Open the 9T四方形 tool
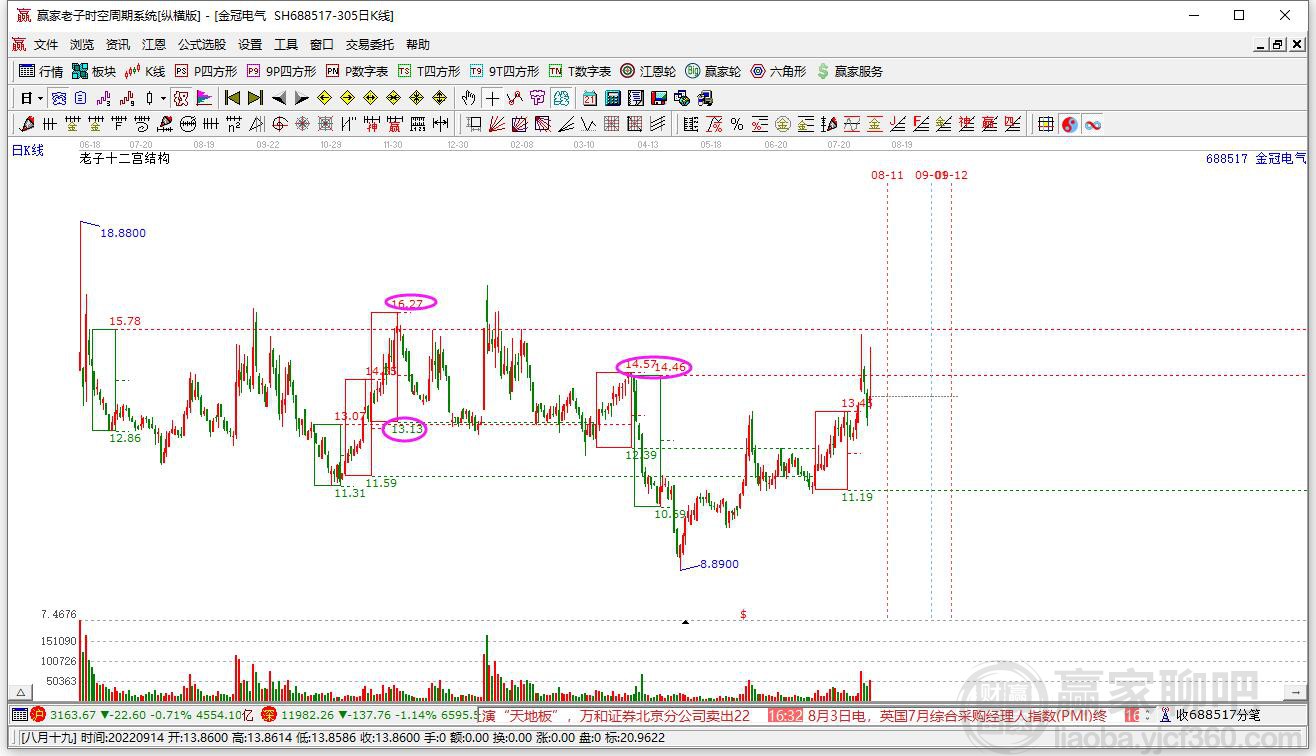Screen dimensions: 1316x756 point(504,71)
